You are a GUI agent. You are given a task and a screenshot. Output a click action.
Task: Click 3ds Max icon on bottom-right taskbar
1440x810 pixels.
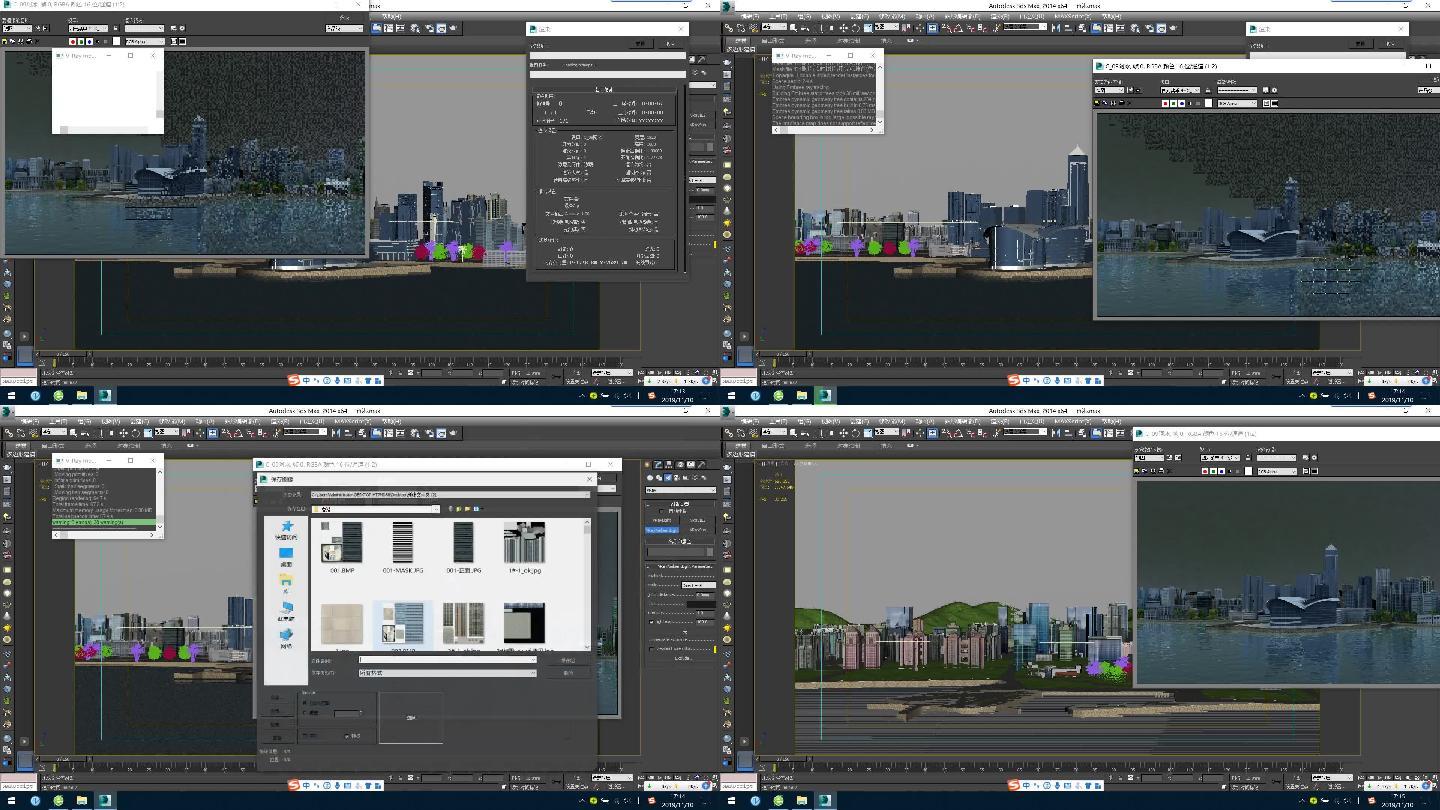coord(825,800)
